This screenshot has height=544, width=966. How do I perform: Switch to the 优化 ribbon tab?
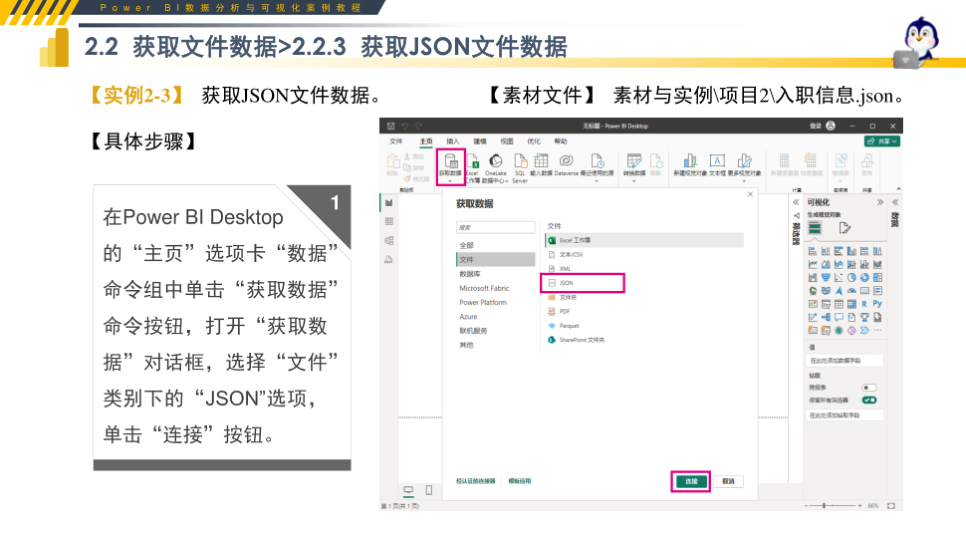pos(534,142)
